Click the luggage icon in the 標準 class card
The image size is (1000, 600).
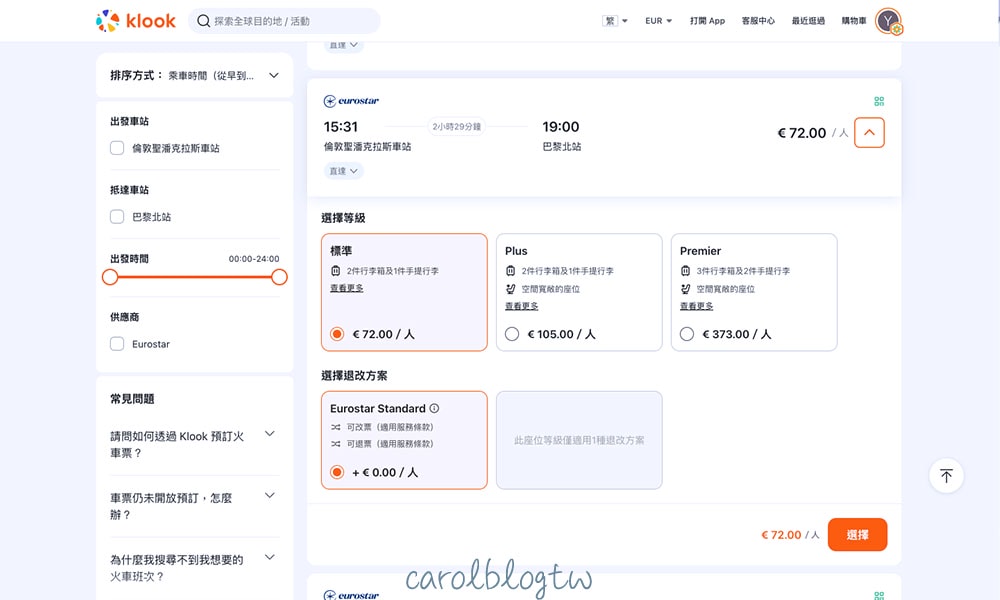tap(335, 271)
